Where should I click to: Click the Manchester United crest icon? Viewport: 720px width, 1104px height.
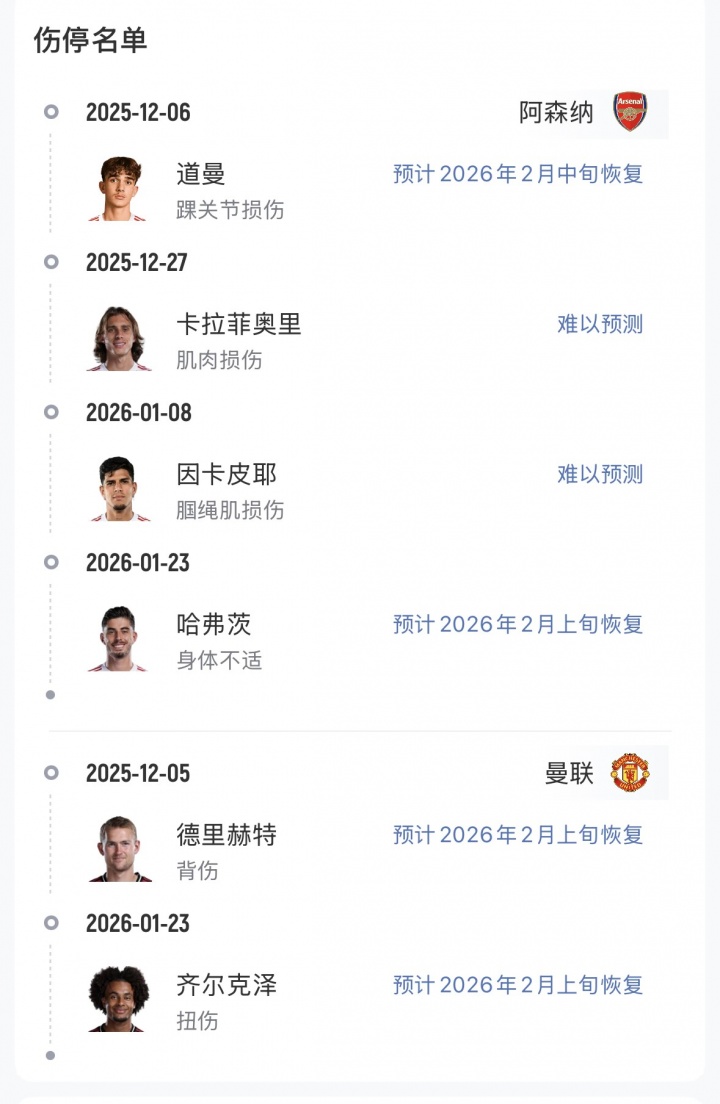[x=630, y=773]
